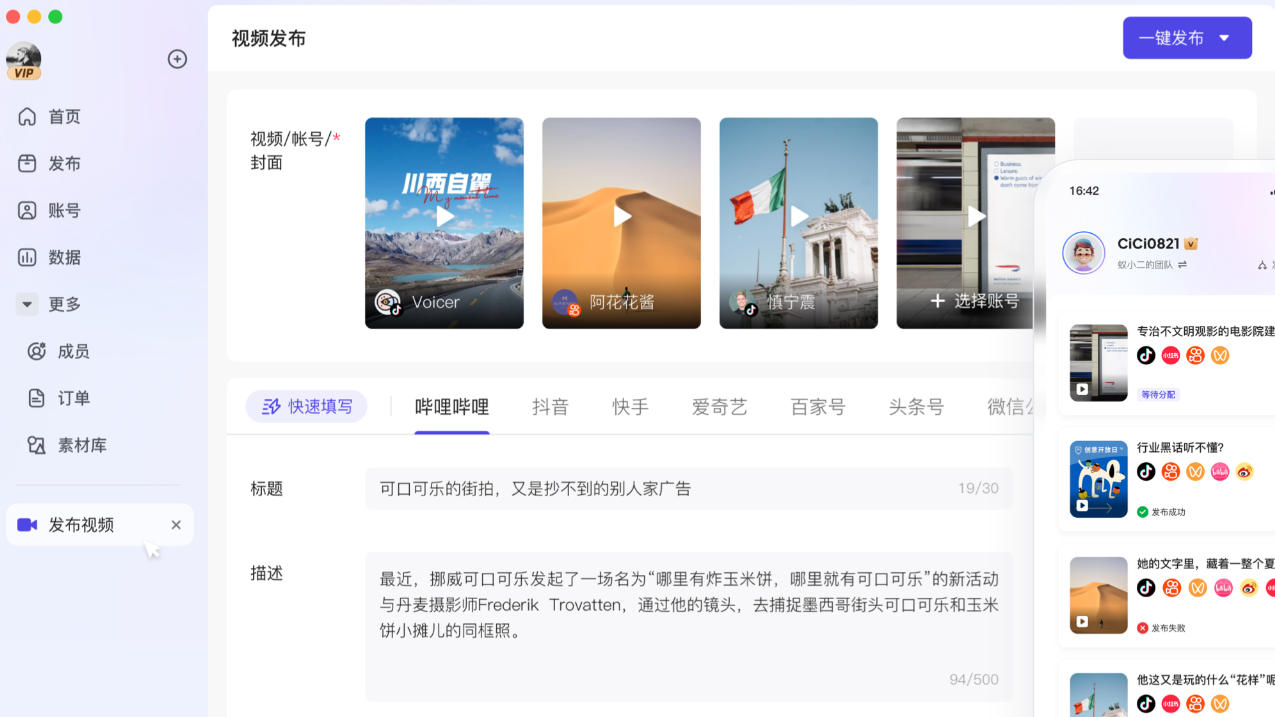Select the 爱奇艺 platform tab

click(719, 407)
